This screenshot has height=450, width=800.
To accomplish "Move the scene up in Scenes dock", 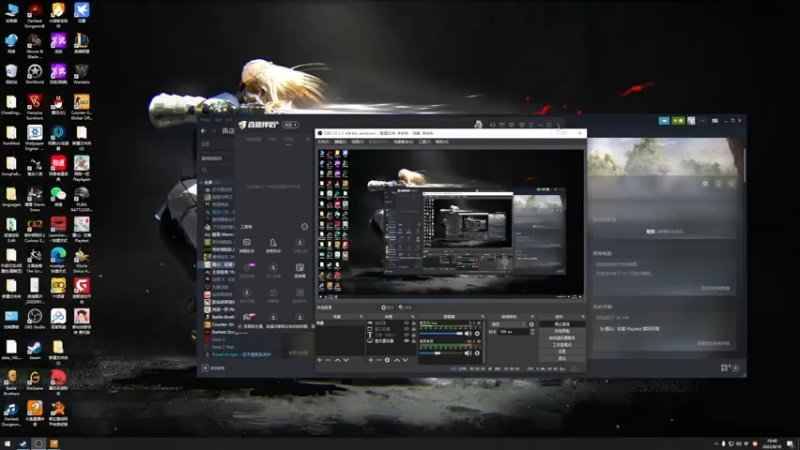I will [x=337, y=360].
